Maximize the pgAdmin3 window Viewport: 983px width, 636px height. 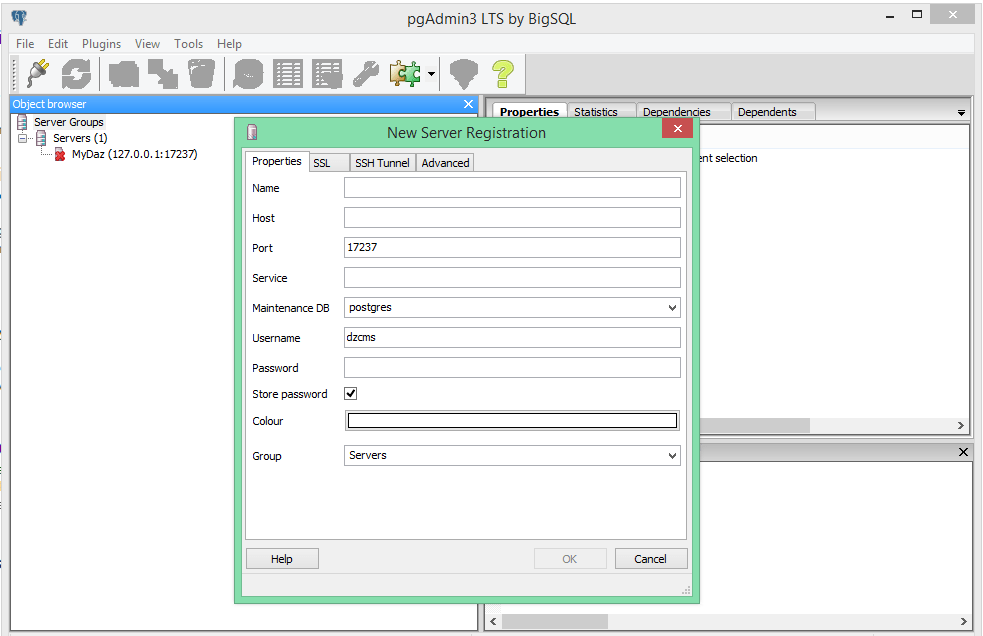[917, 14]
